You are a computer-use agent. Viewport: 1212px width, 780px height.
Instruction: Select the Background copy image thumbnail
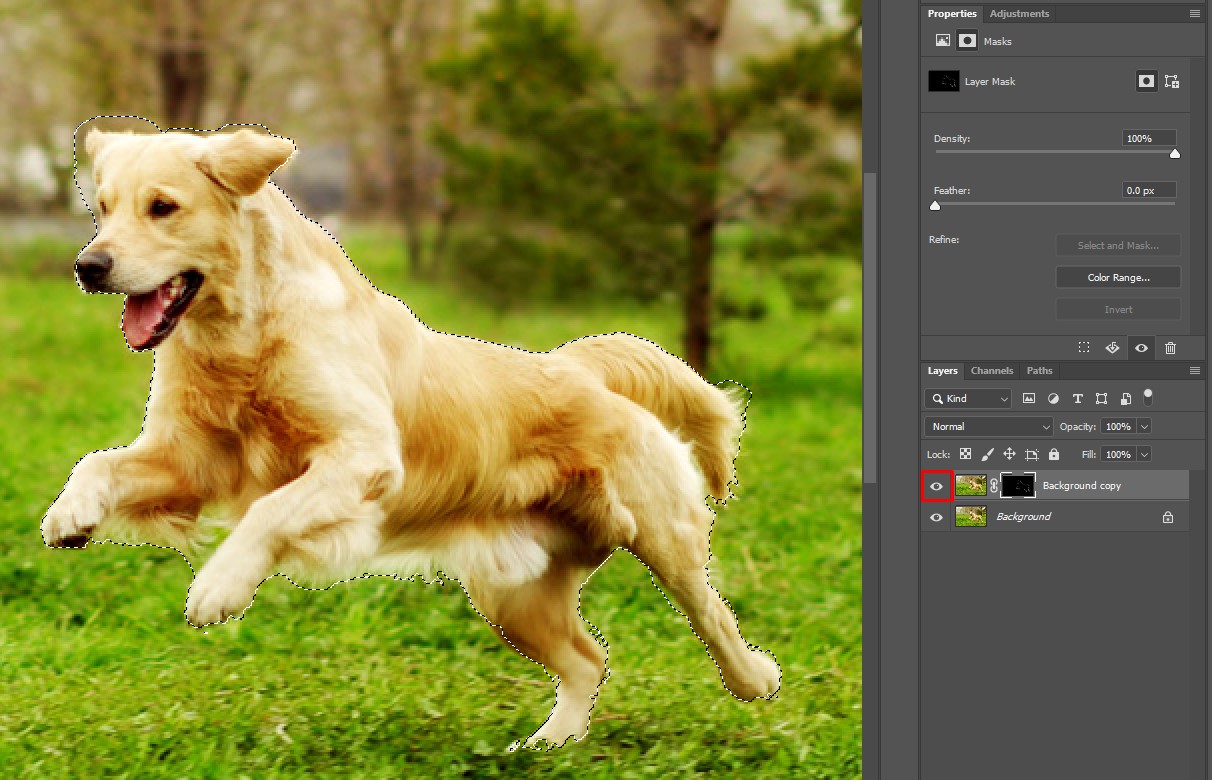[x=971, y=485]
